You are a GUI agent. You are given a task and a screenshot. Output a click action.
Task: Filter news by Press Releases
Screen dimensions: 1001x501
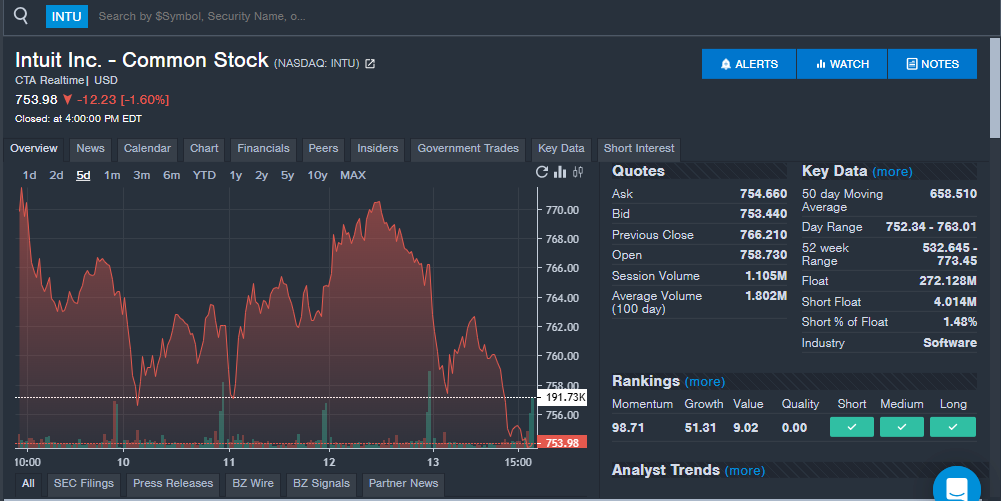[173, 484]
